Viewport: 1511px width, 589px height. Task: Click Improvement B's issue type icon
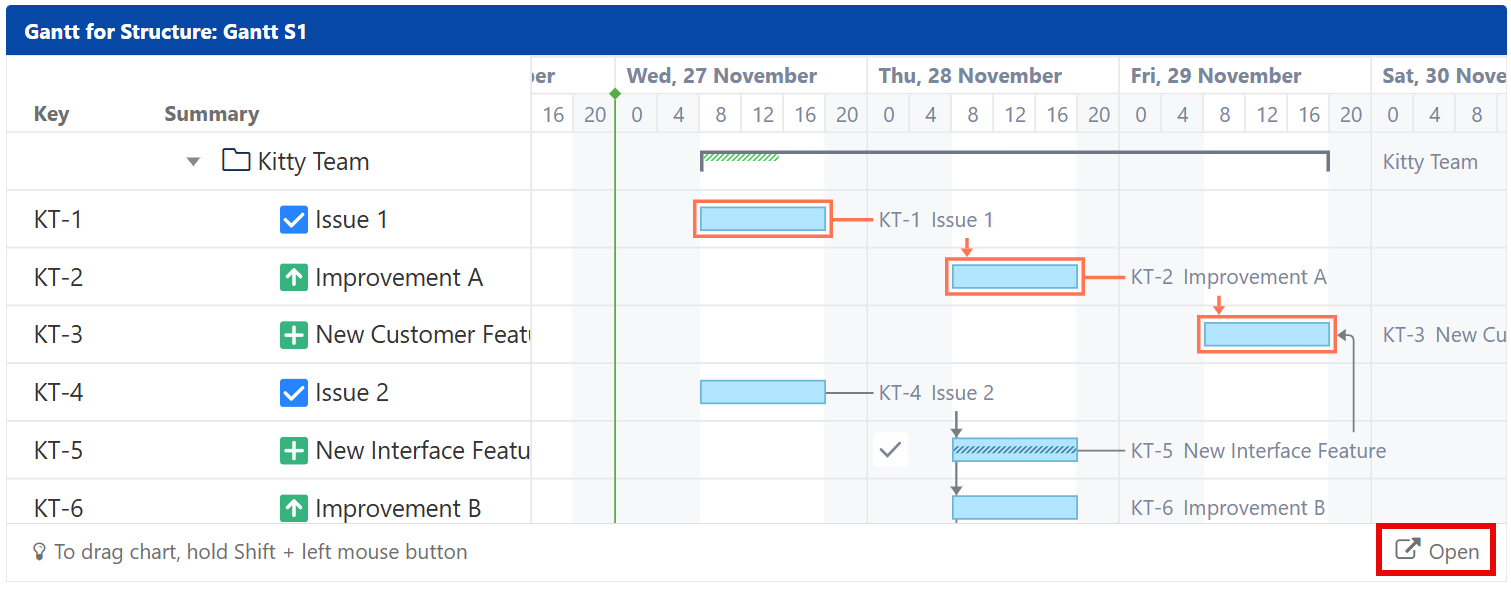tap(293, 507)
